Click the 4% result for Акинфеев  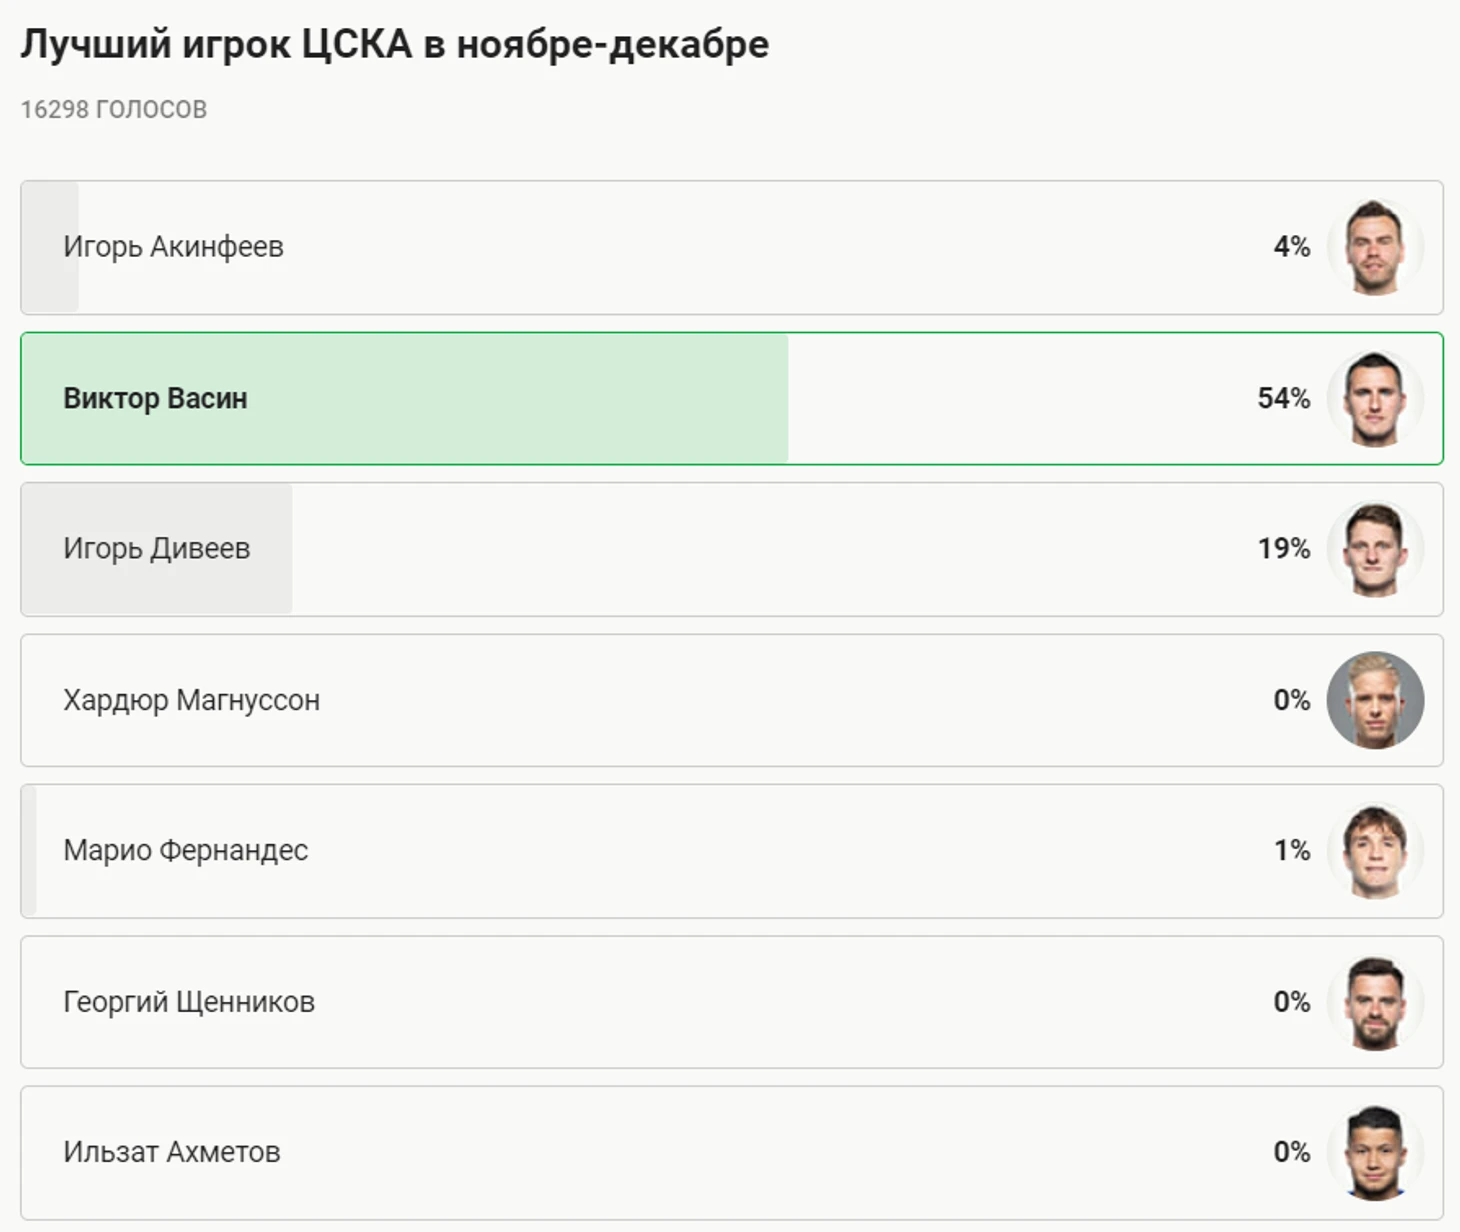1291,247
